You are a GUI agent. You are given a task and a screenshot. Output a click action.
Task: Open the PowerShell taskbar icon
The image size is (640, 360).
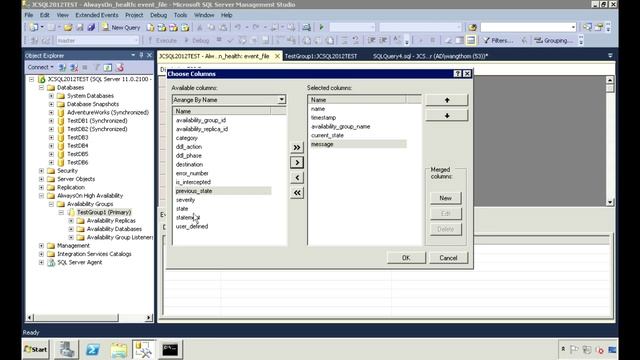pyautogui.click(x=93, y=350)
